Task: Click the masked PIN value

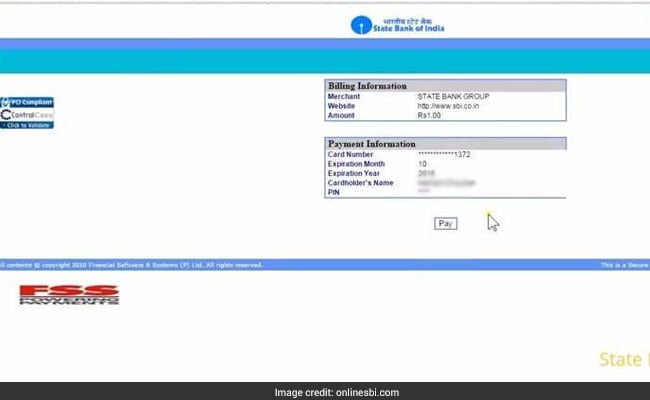Action: [424, 192]
